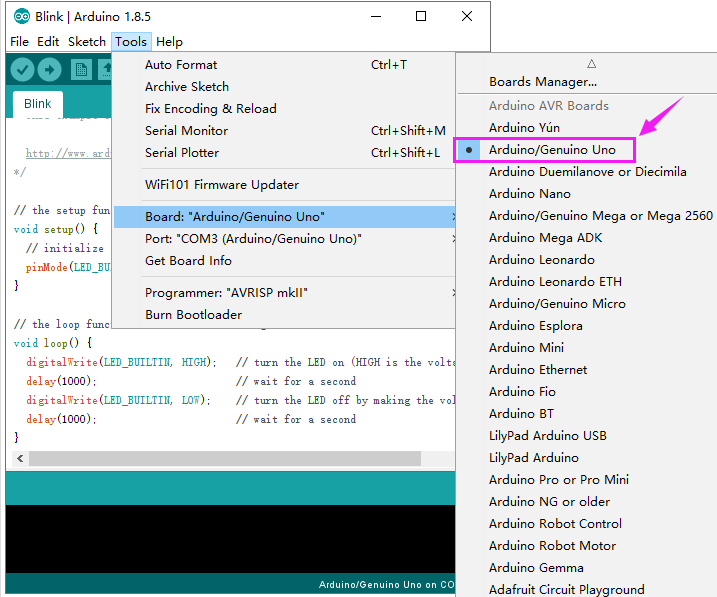
Task: Click the Verify checkmark toolbar icon
Action: tap(22, 70)
